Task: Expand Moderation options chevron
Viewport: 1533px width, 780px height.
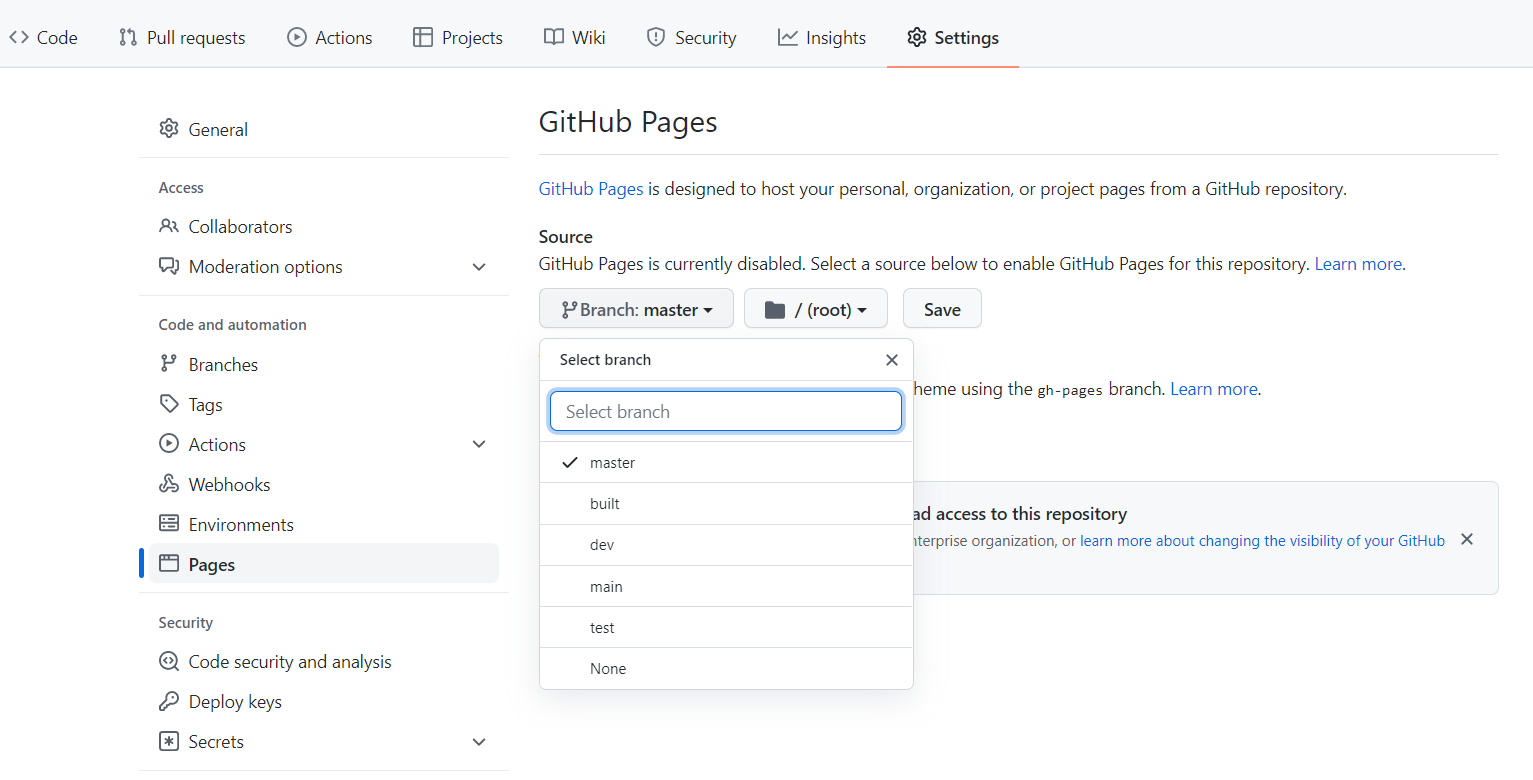Action: (479, 267)
